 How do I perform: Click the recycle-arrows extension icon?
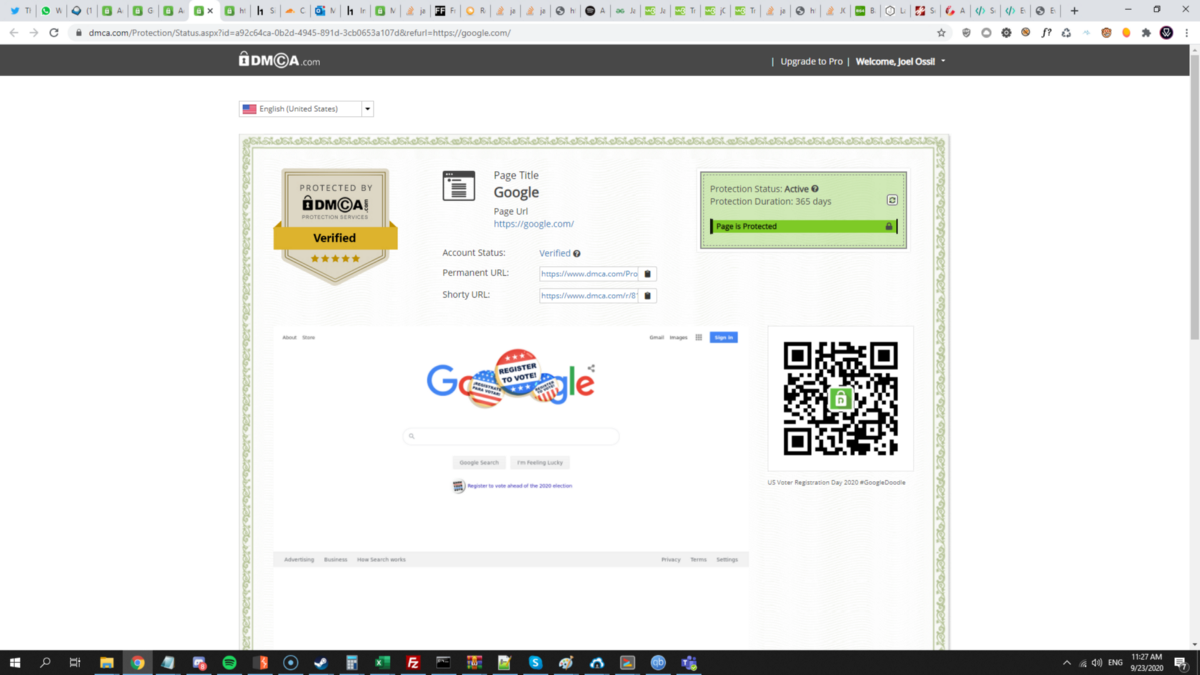click(x=1066, y=33)
